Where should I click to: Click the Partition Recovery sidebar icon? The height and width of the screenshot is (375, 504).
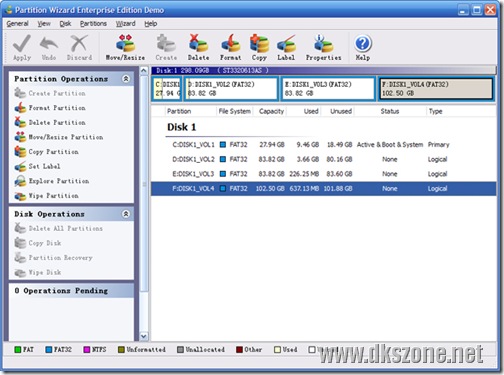pos(20,258)
